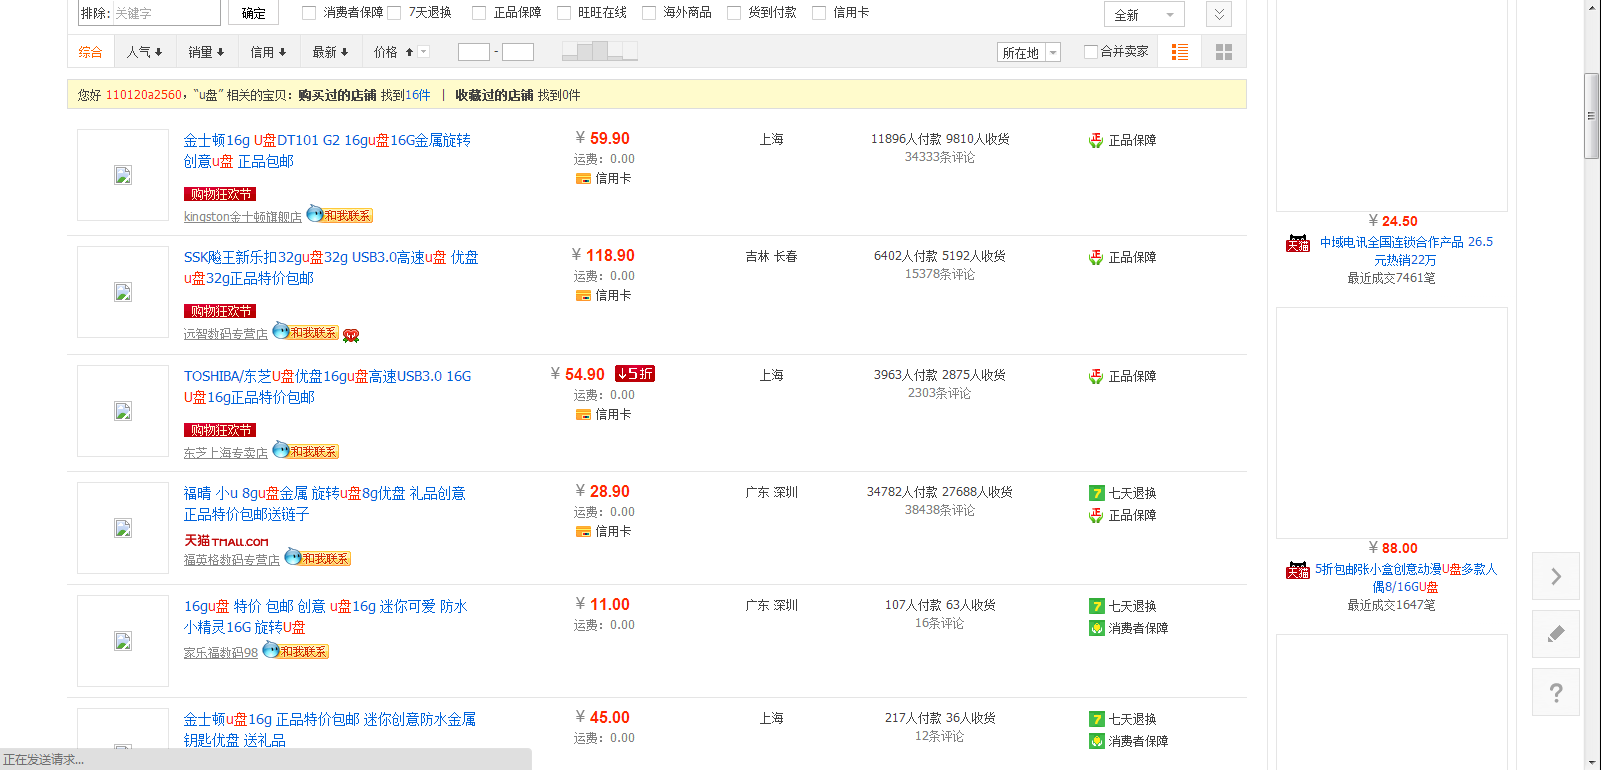Check the 7天退换 filter
The width and height of the screenshot is (1601, 770).
[394, 13]
